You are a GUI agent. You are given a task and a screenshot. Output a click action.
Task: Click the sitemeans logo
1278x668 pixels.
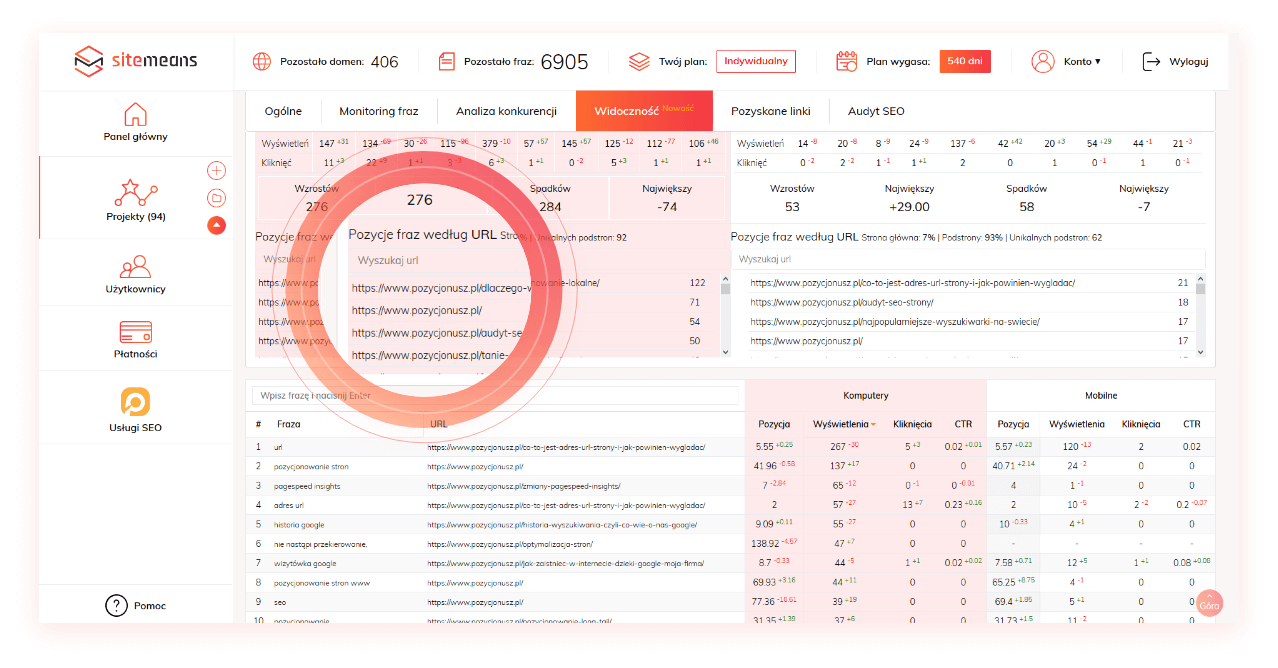136,61
